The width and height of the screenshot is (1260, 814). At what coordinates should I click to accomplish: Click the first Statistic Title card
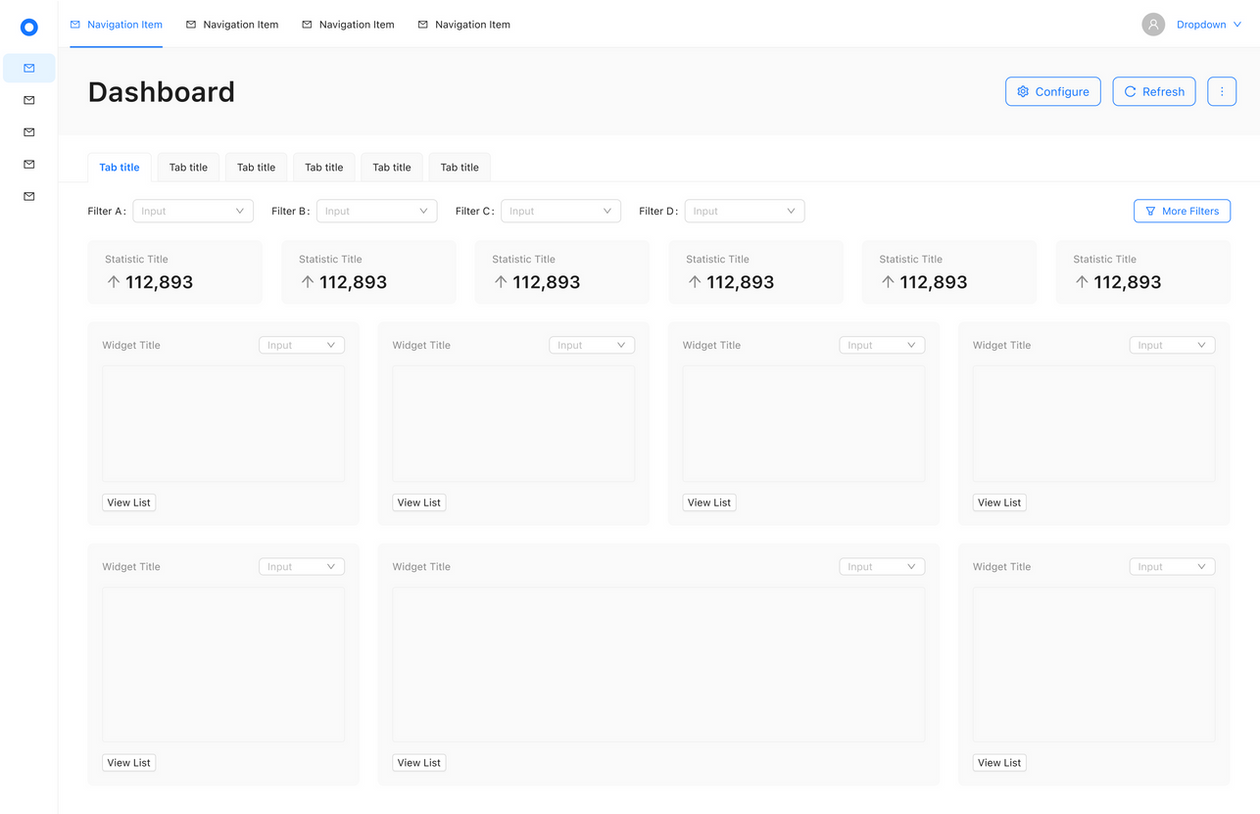[174, 272]
